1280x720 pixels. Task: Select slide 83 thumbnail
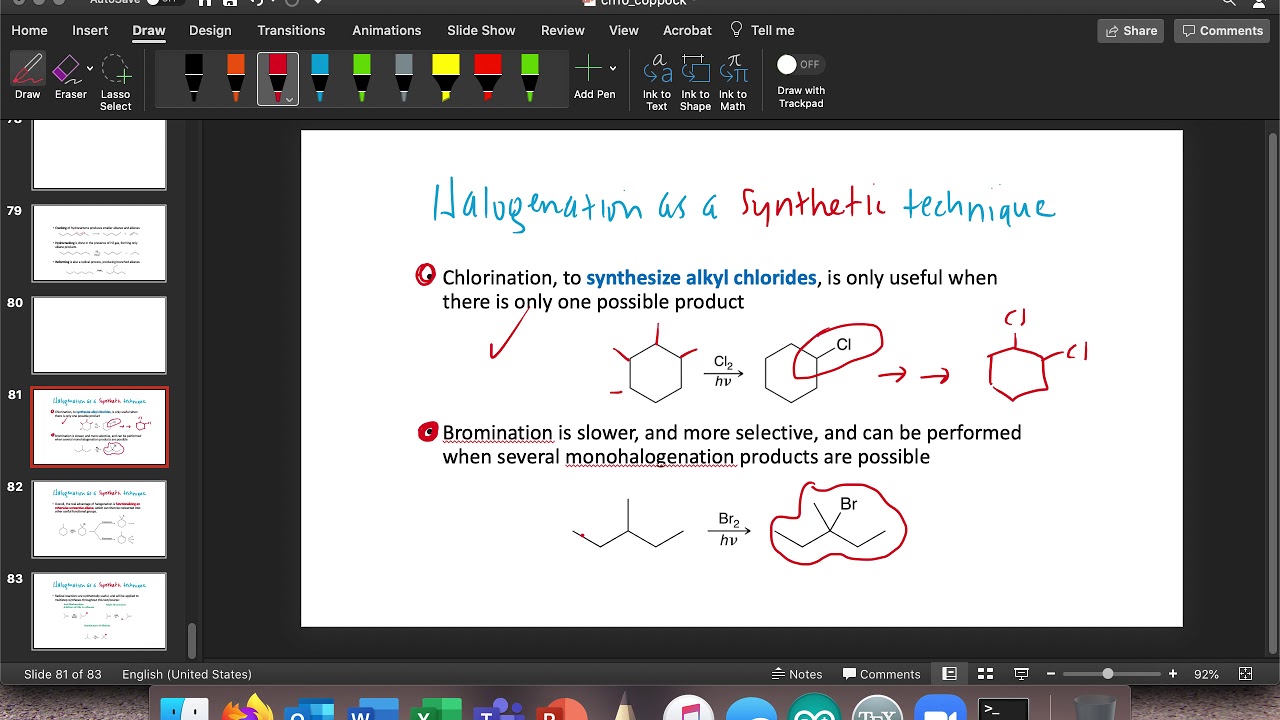[99, 611]
